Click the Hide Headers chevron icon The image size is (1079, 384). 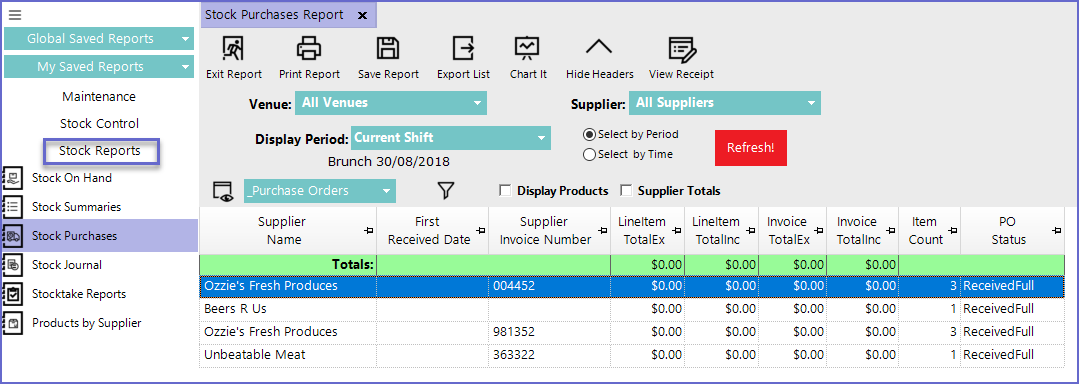[x=599, y=47]
